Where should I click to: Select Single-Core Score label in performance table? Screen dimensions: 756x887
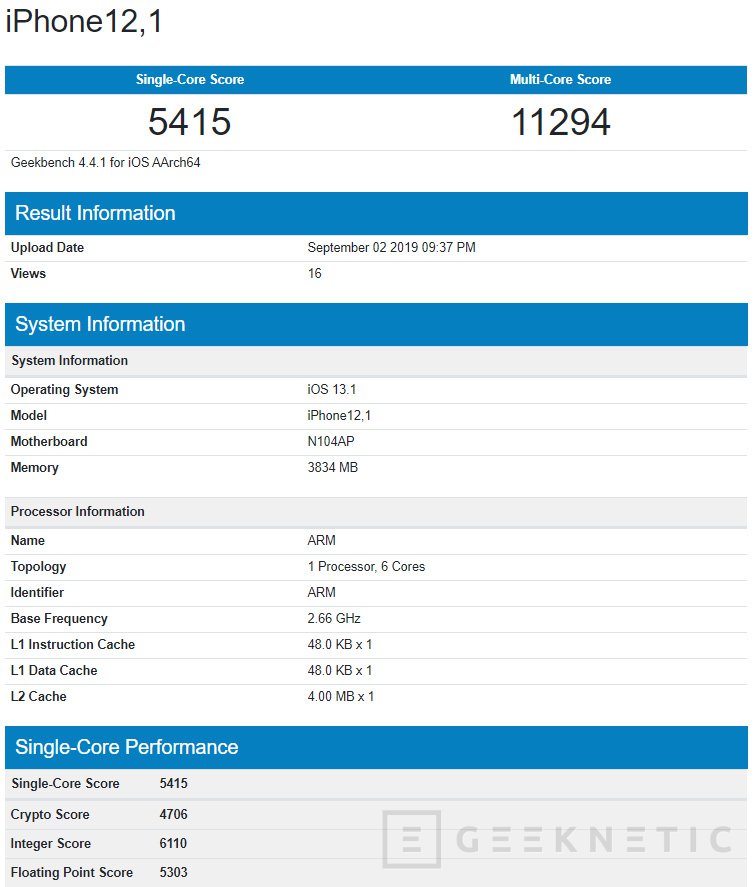(x=65, y=784)
